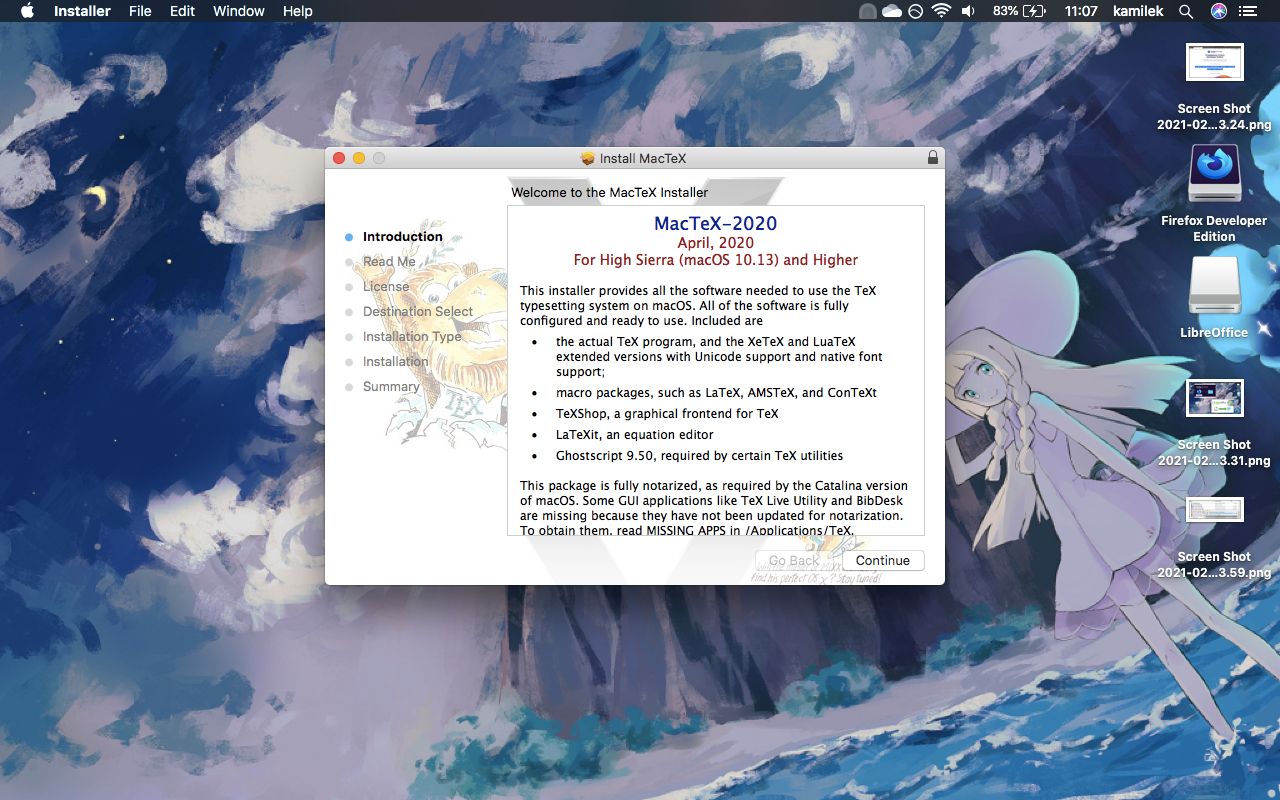Screen dimensions: 1280x800
Task: Click the 'macro packages, such as LaTeX' bullet
Action: [x=716, y=393]
